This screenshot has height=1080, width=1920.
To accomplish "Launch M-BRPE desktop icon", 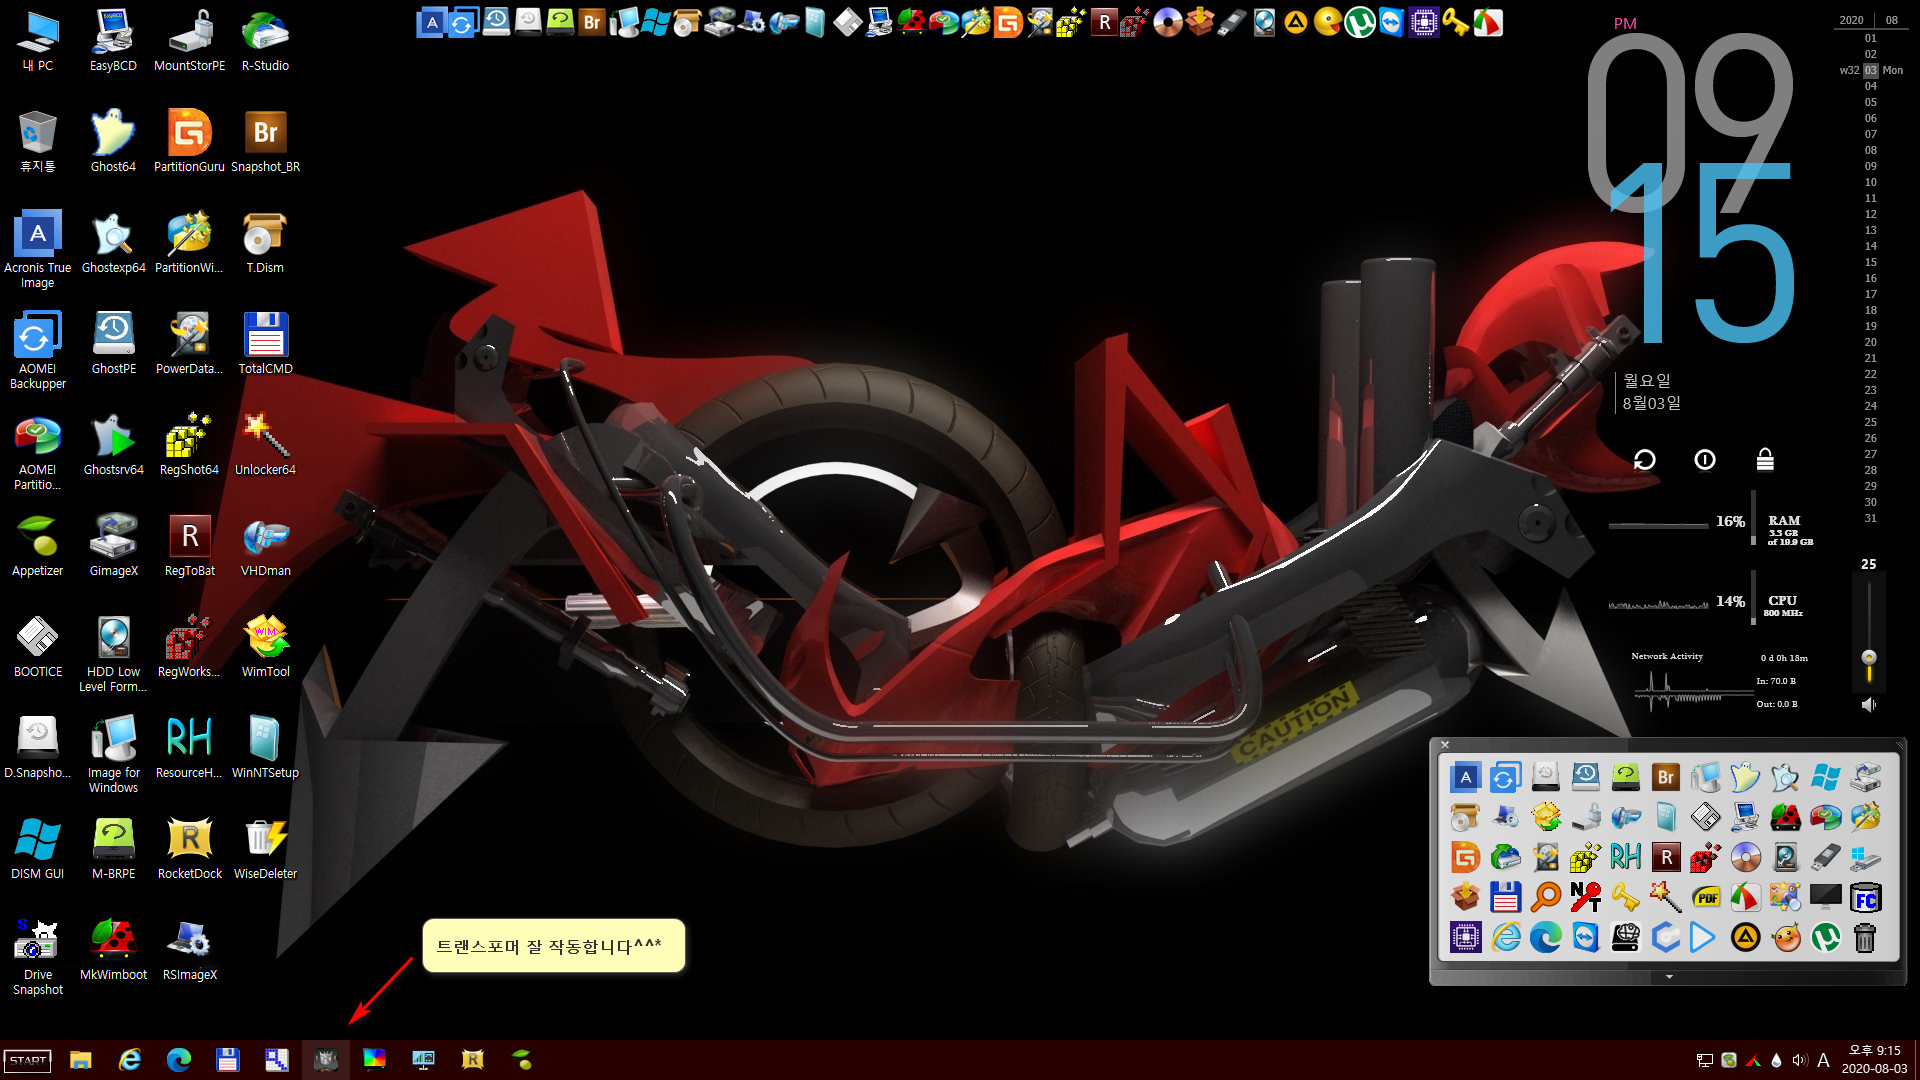I will 113,849.
